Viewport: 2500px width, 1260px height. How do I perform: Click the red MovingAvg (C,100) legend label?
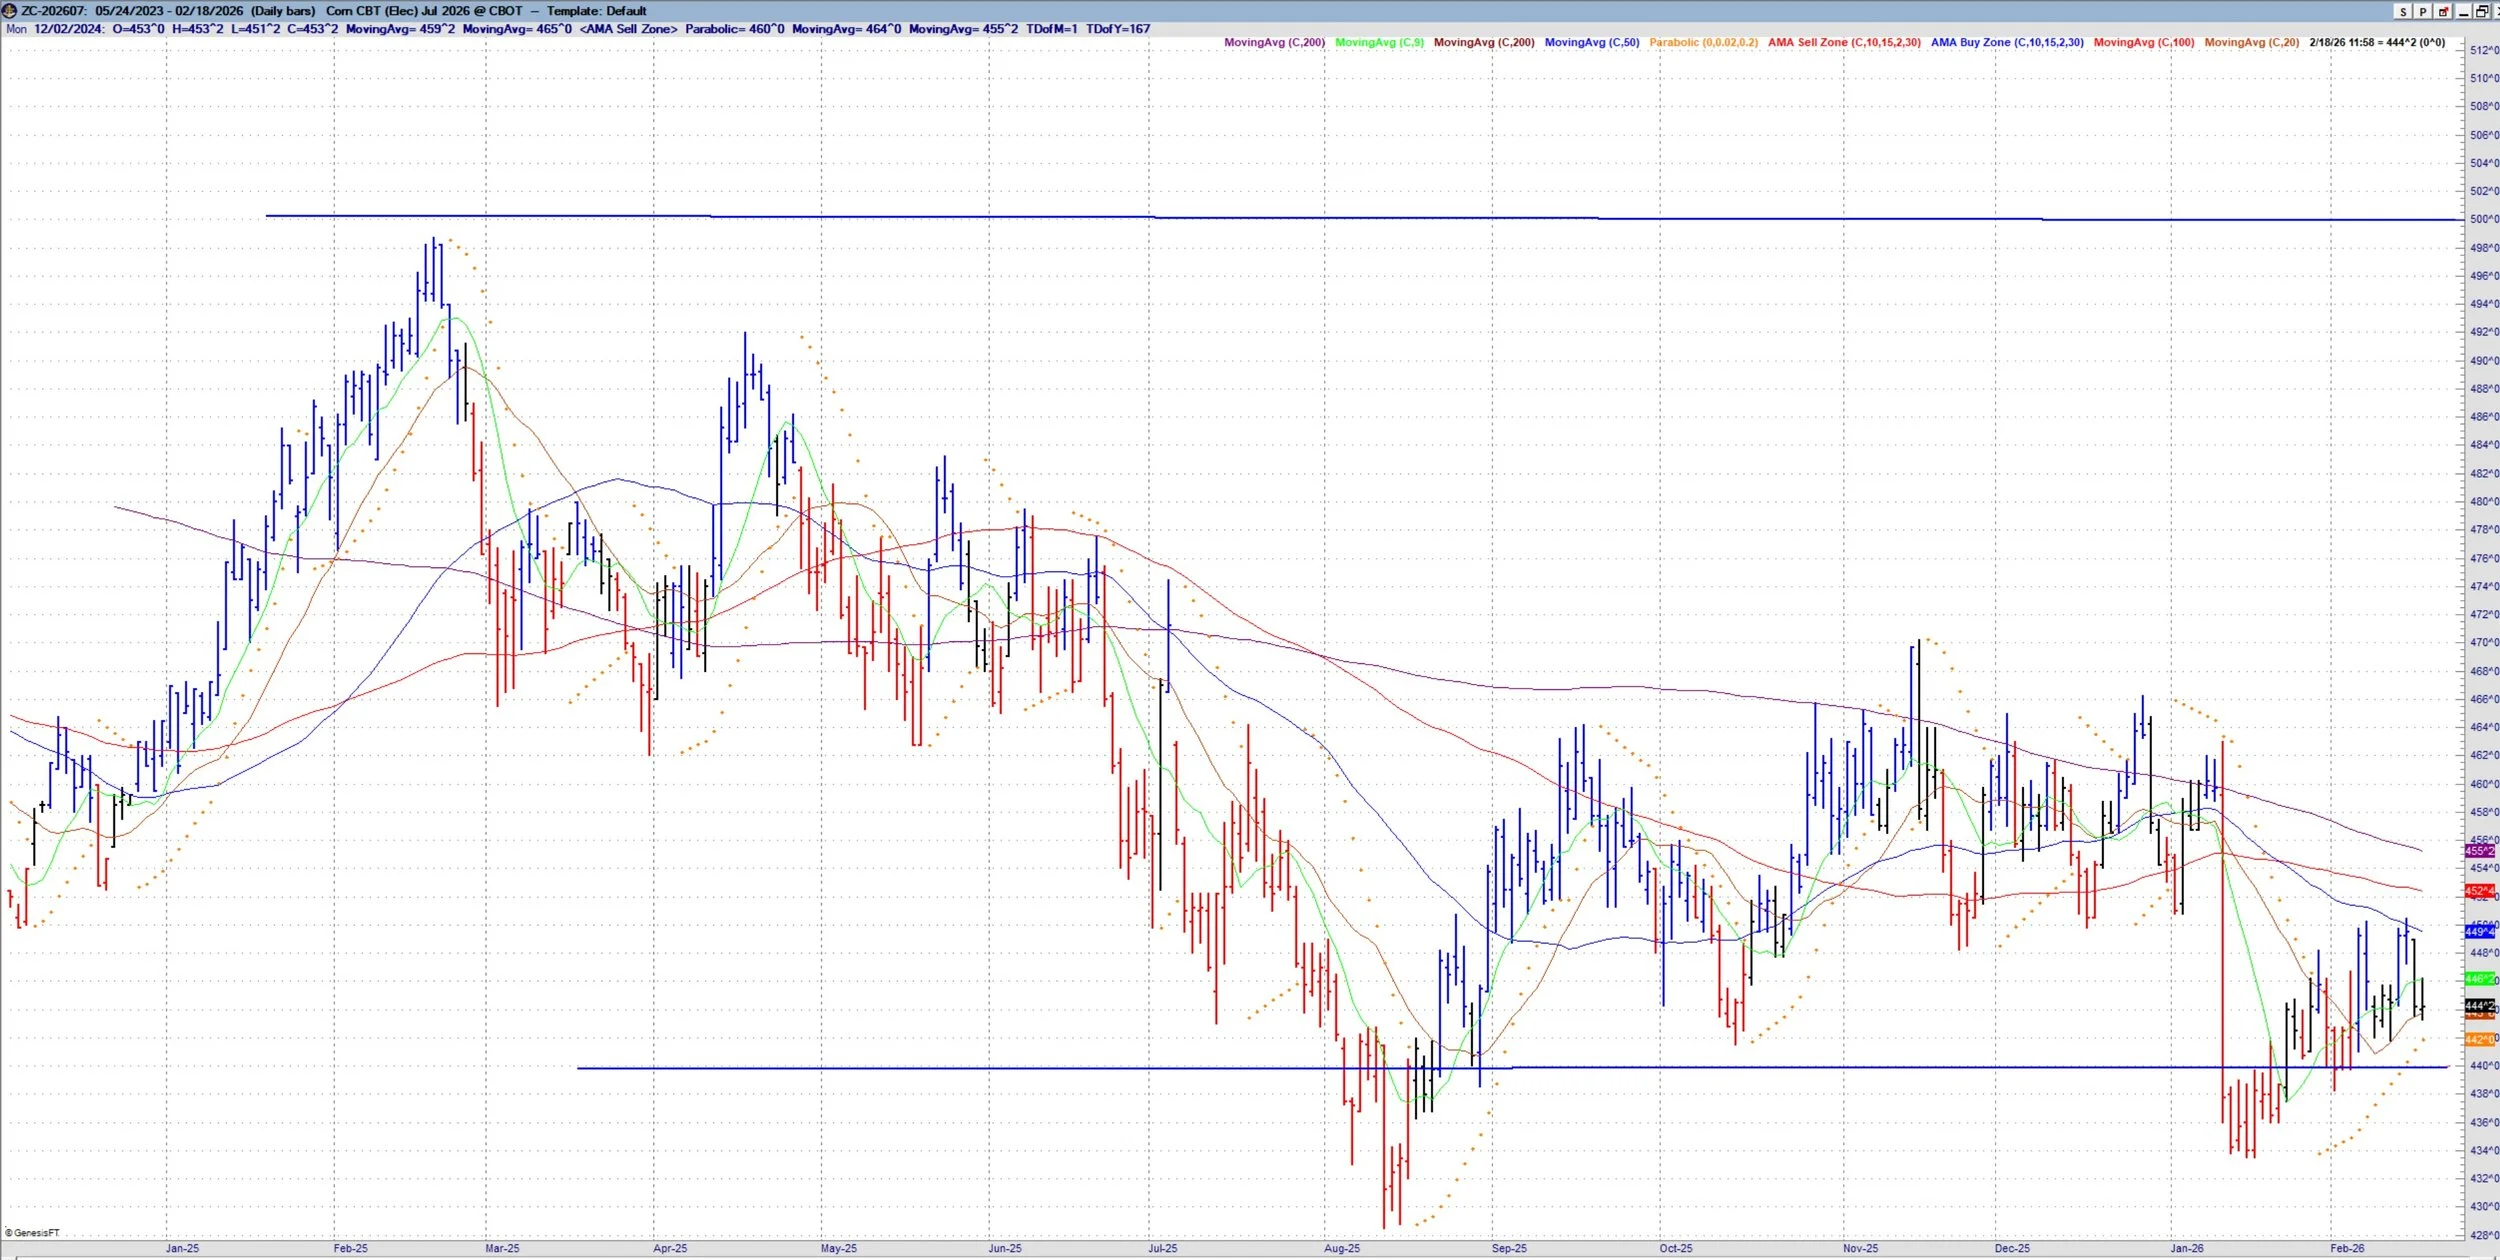(2143, 43)
